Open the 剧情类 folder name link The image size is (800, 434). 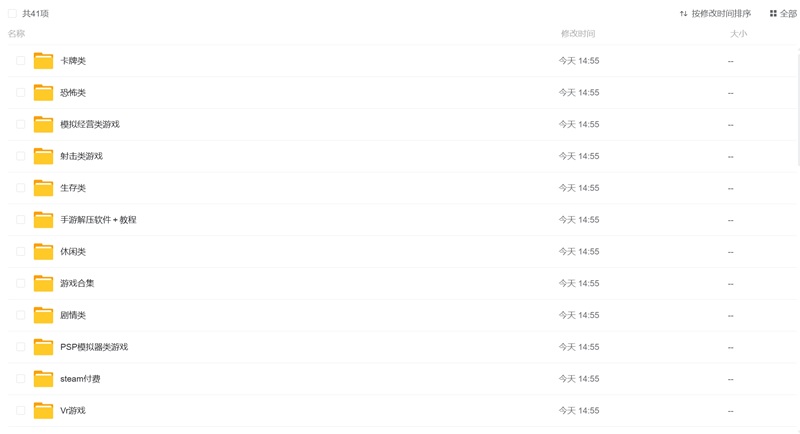(x=73, y=315)
